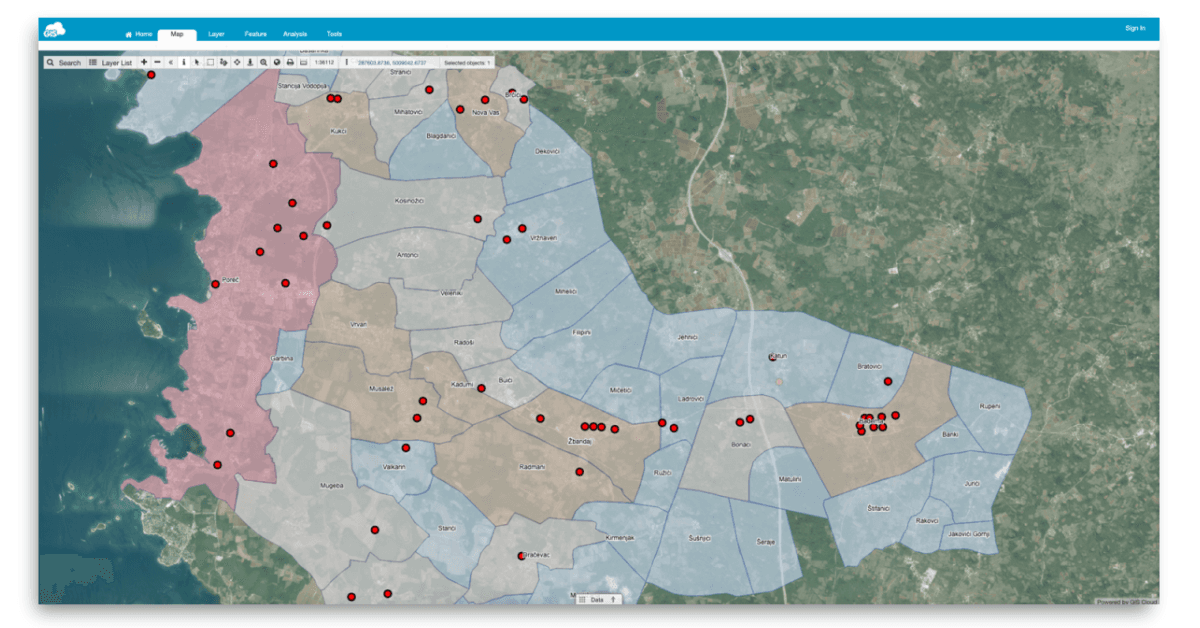Select the info tool icon
This screenshot has height=628, width=1200.
[184, 62]
